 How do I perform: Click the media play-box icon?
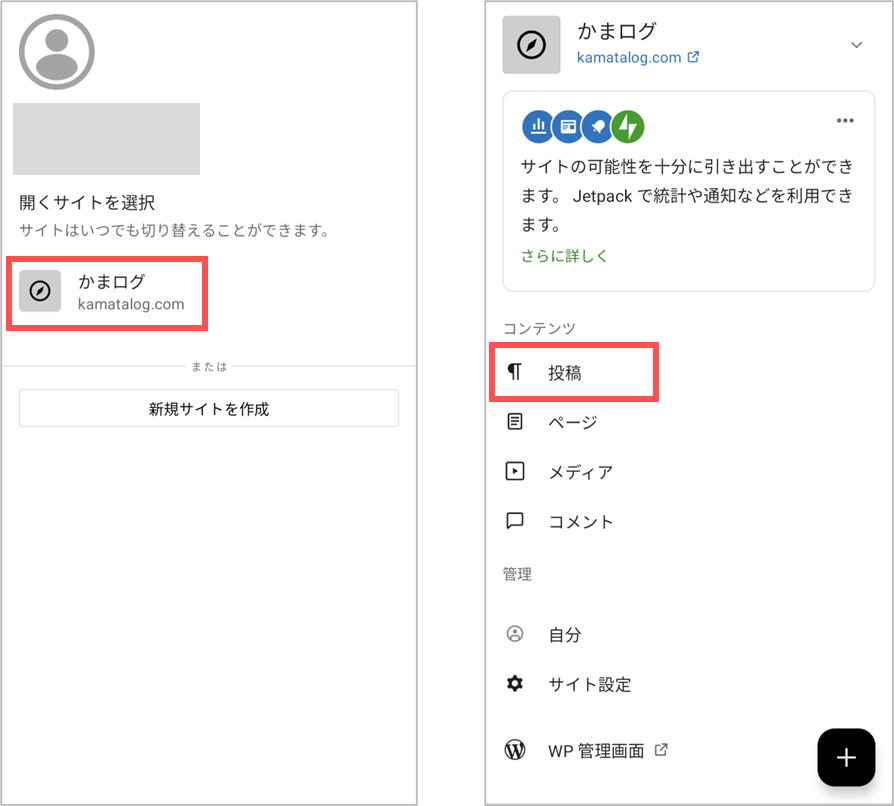point(515,471)
